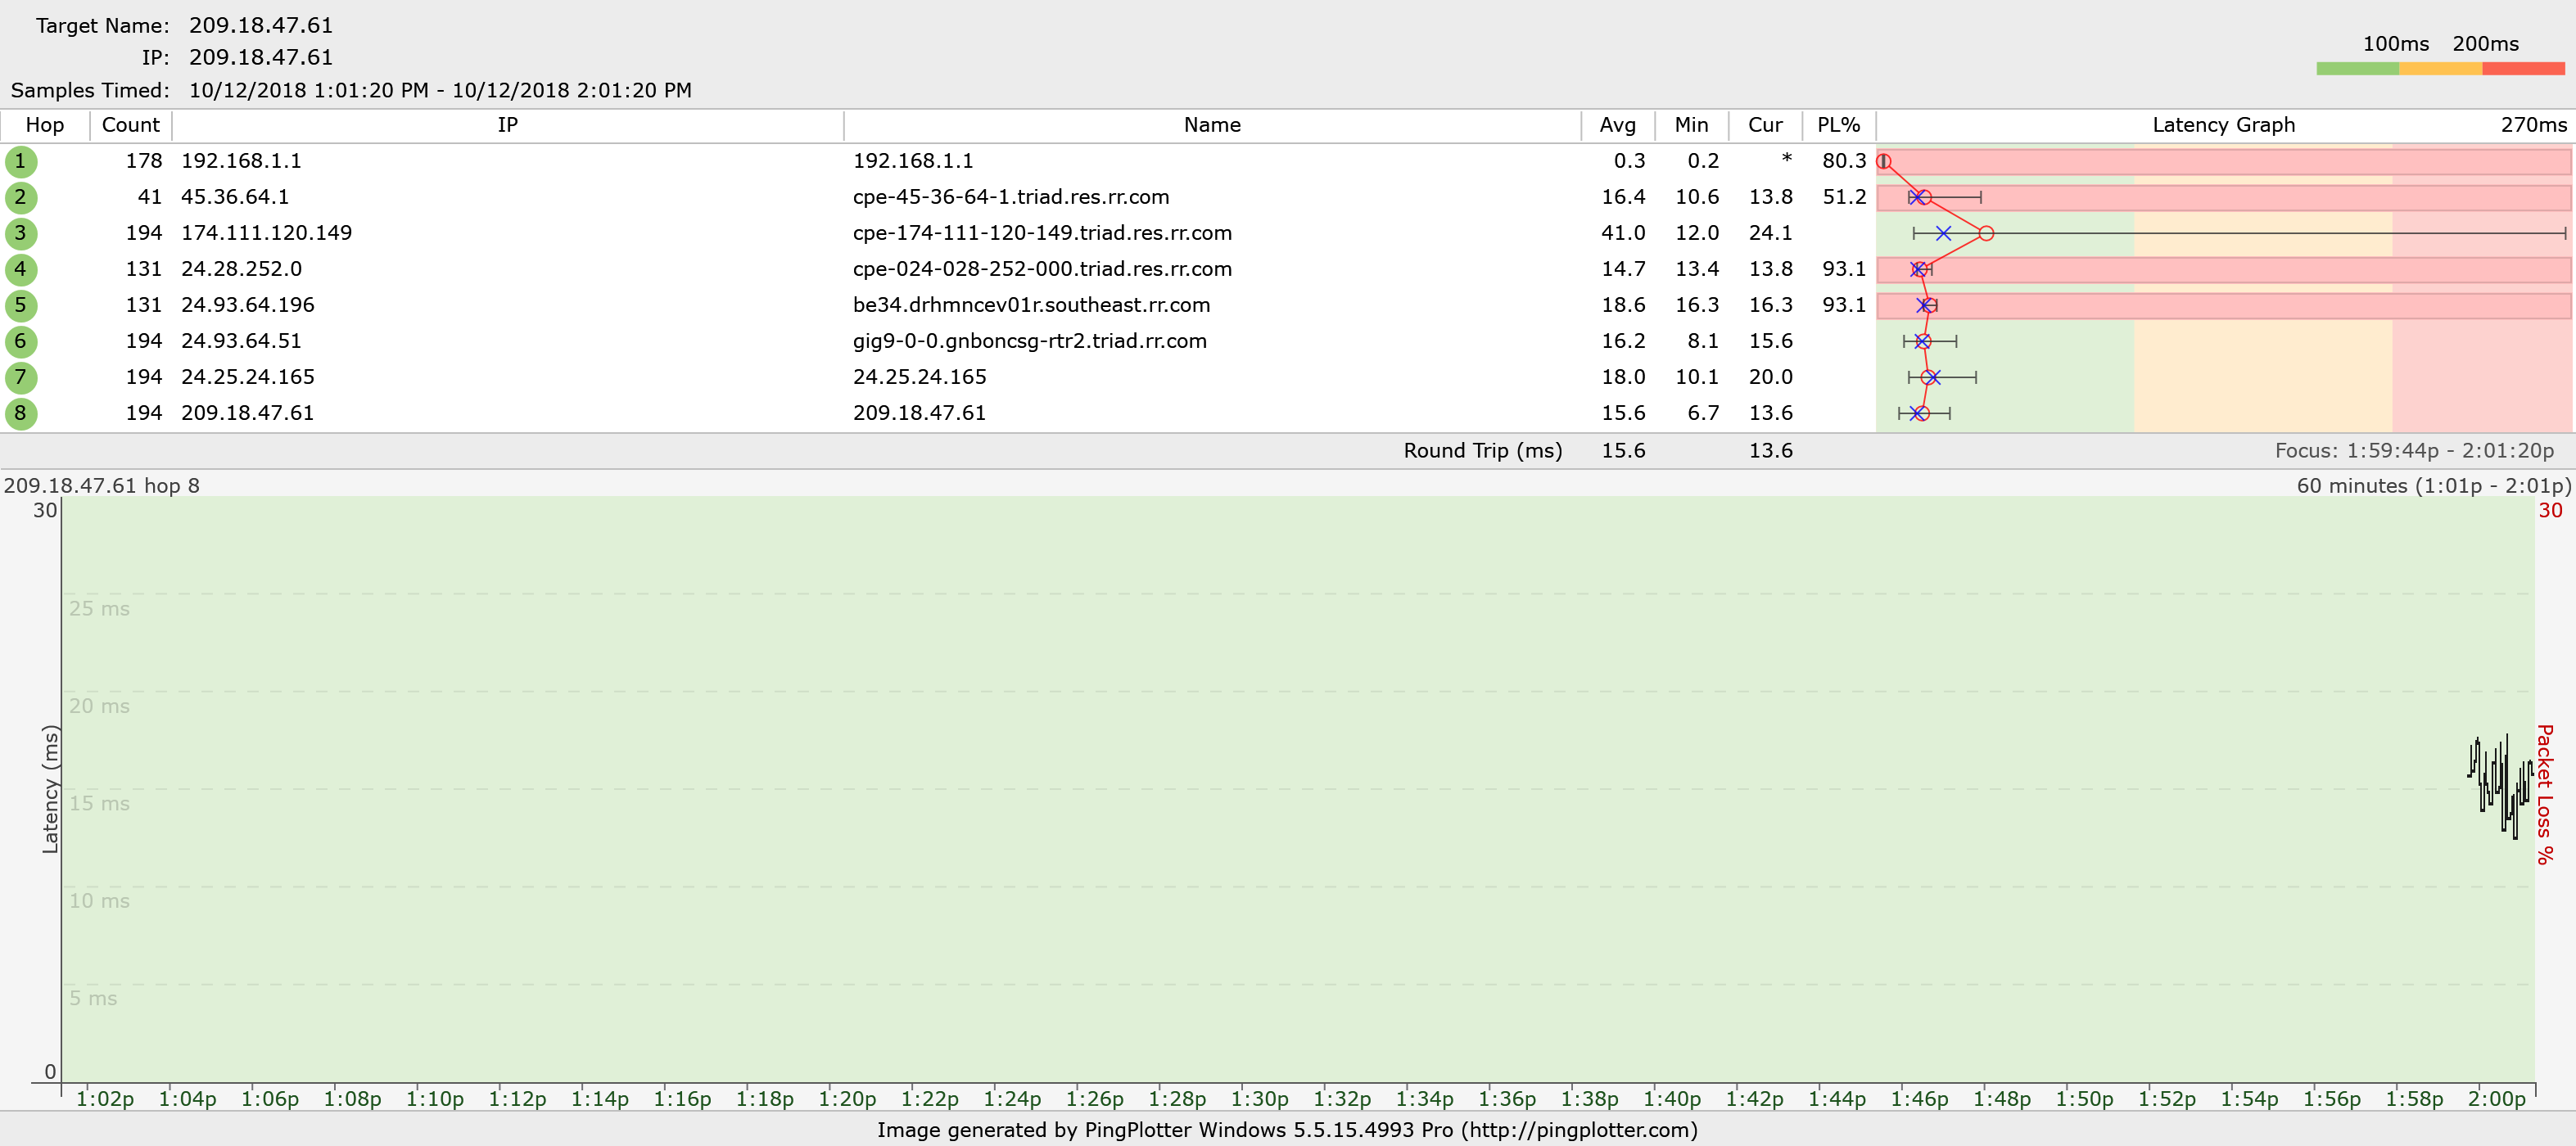Click hostname gig9-0-0.gnboncsg-rtr2.triad.rr.com
Screen dimensions: 2576x1146
[x=1030, y=341]
